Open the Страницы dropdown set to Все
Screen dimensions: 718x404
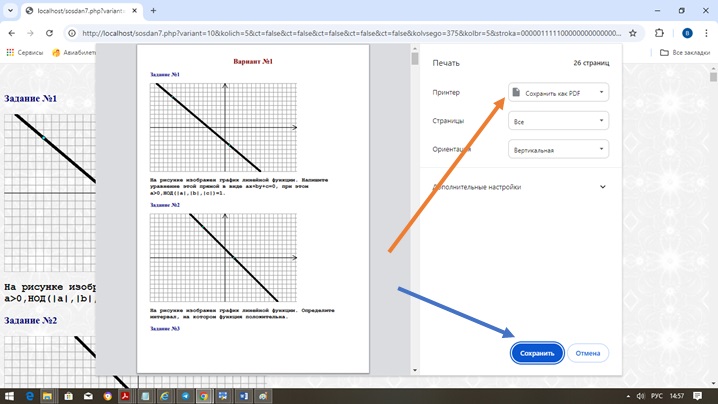(x=558, y=121)
